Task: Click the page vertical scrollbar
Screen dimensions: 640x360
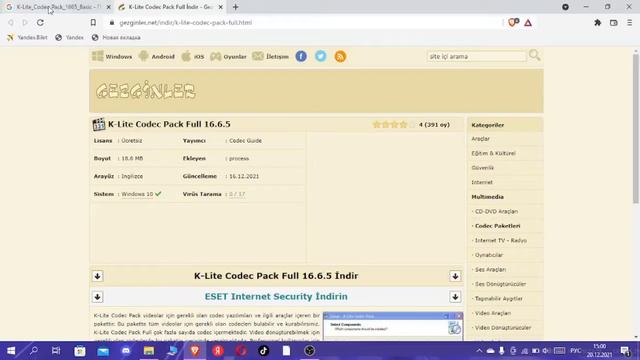Action: pos(636,129)
